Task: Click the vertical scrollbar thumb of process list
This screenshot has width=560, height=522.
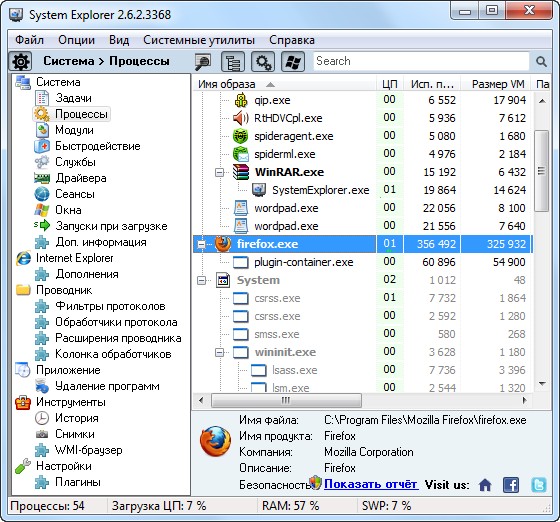Action: click(x=541, y=171)
